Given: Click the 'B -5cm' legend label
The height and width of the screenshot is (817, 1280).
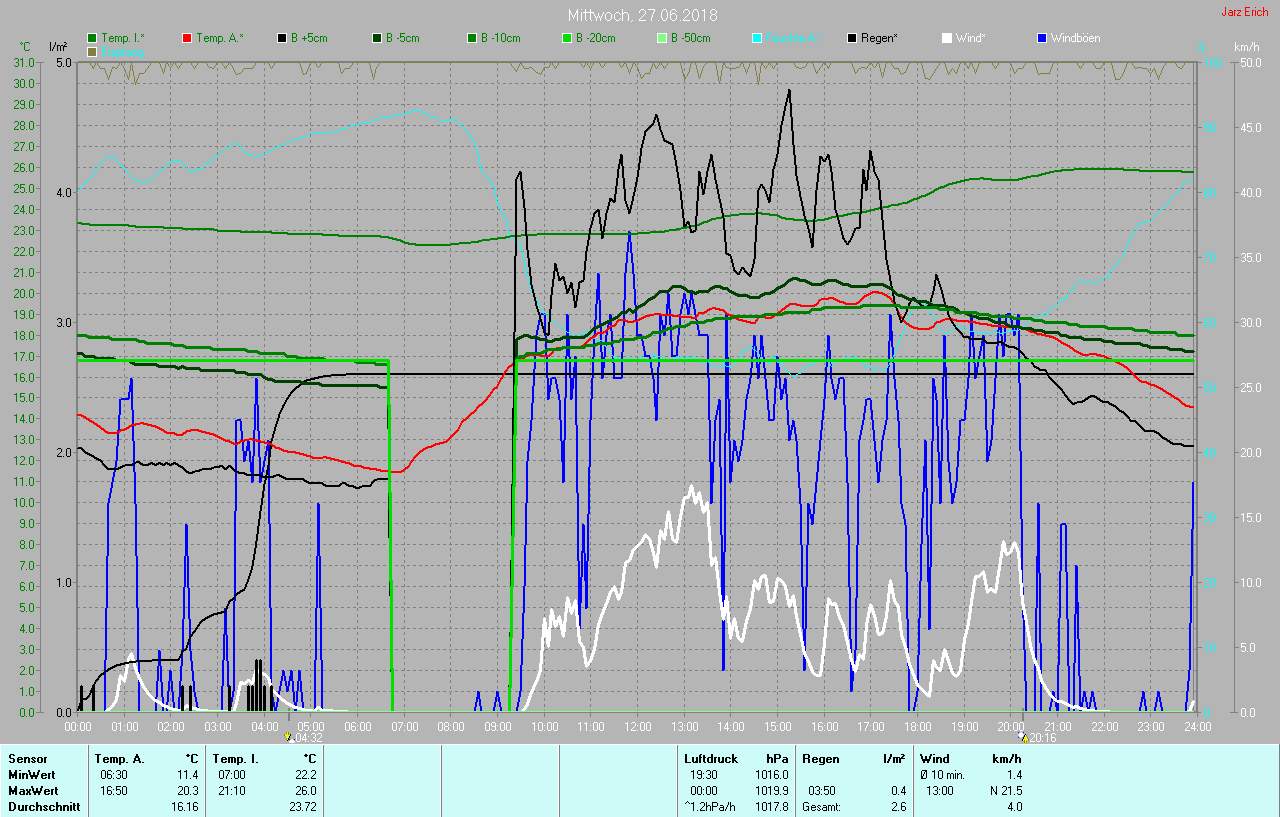Looking at the screenshot, I should coord(403,38).
